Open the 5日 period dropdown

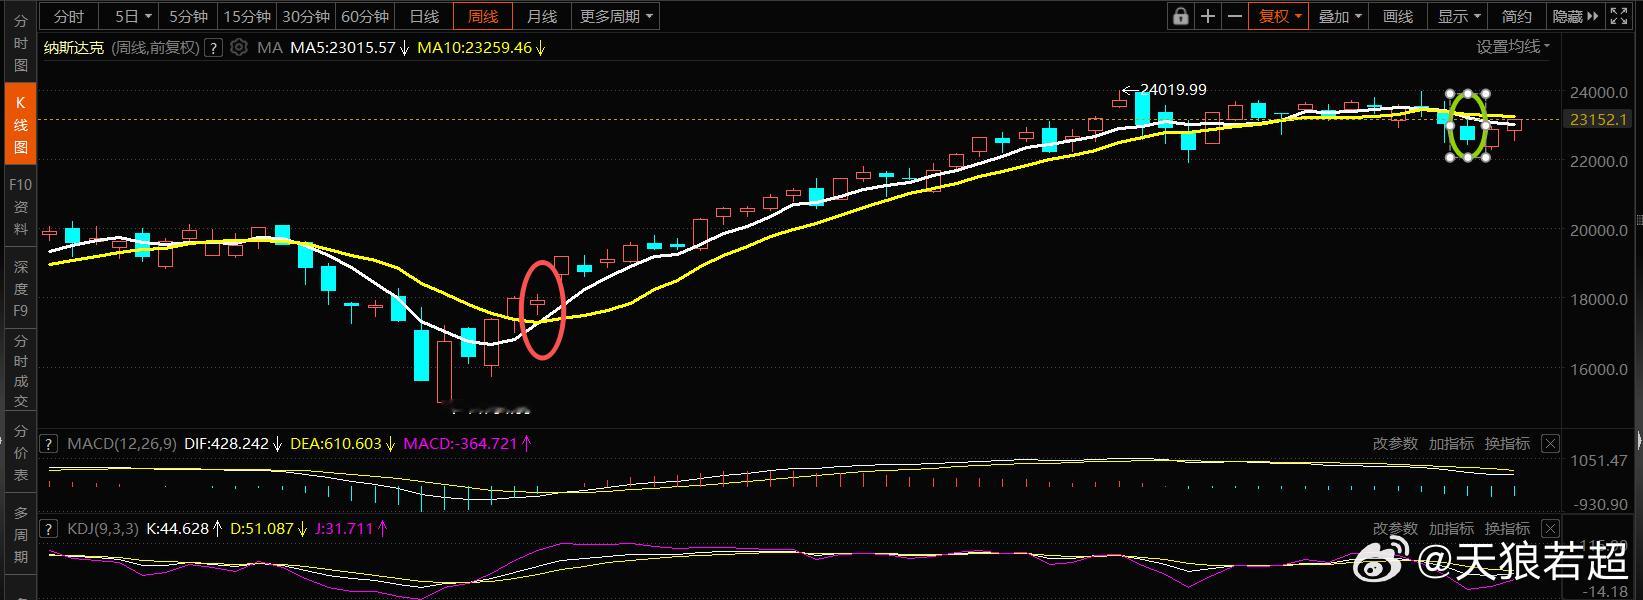[133, 16]
